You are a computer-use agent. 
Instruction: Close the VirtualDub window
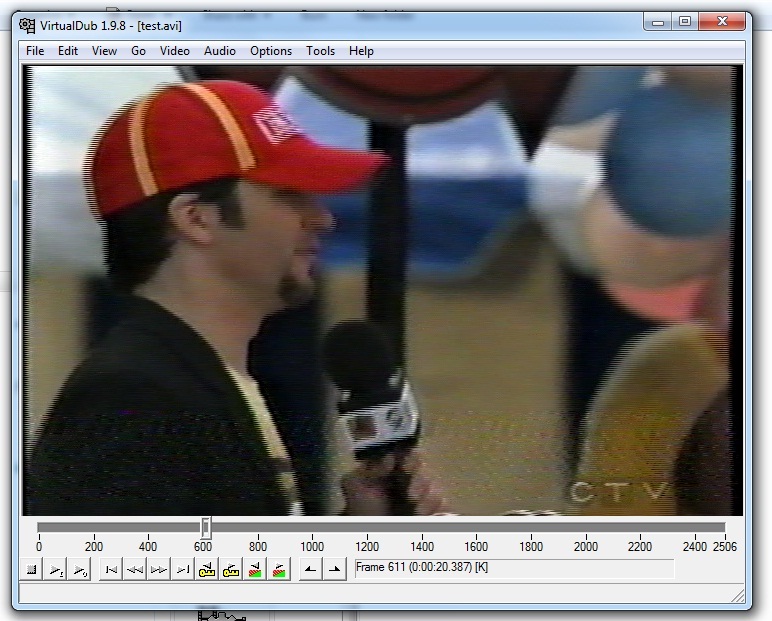coord(722,22)
